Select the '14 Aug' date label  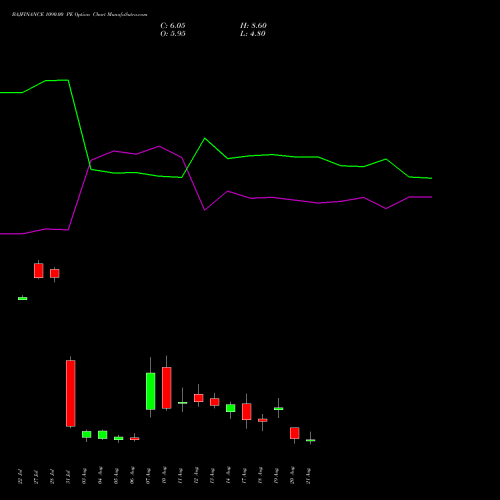coord(228,476)
